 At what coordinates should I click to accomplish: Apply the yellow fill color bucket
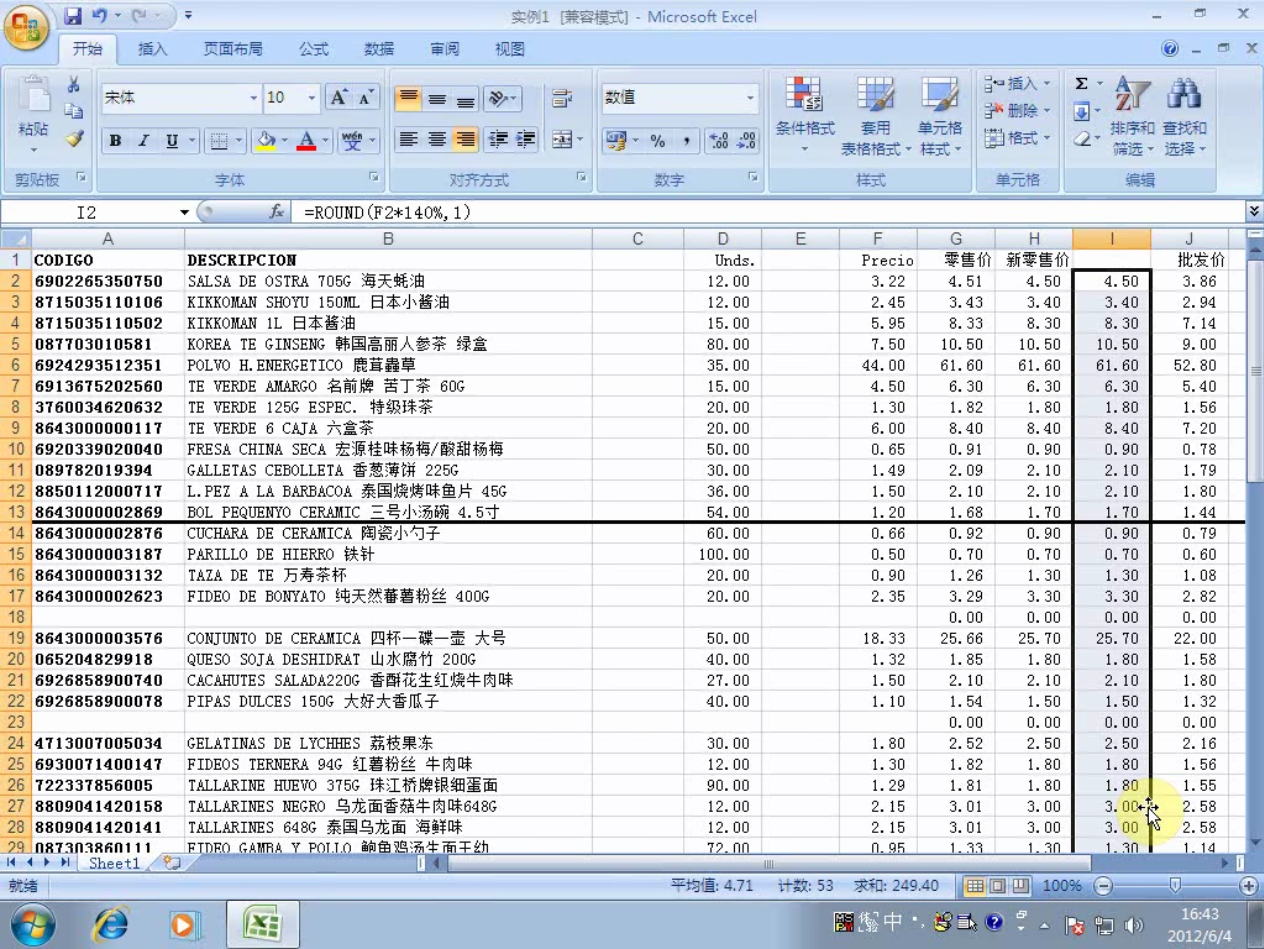266,141
